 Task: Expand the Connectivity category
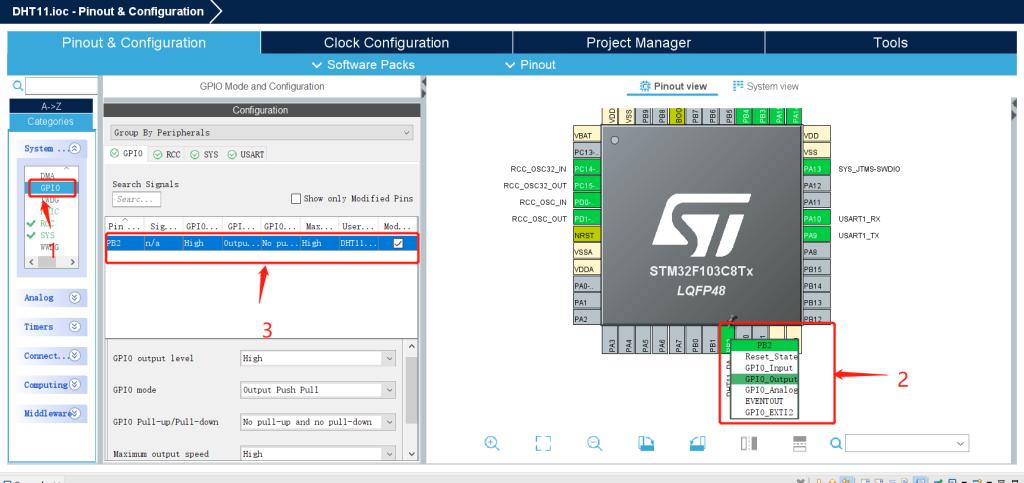click(x=74, y=356)
